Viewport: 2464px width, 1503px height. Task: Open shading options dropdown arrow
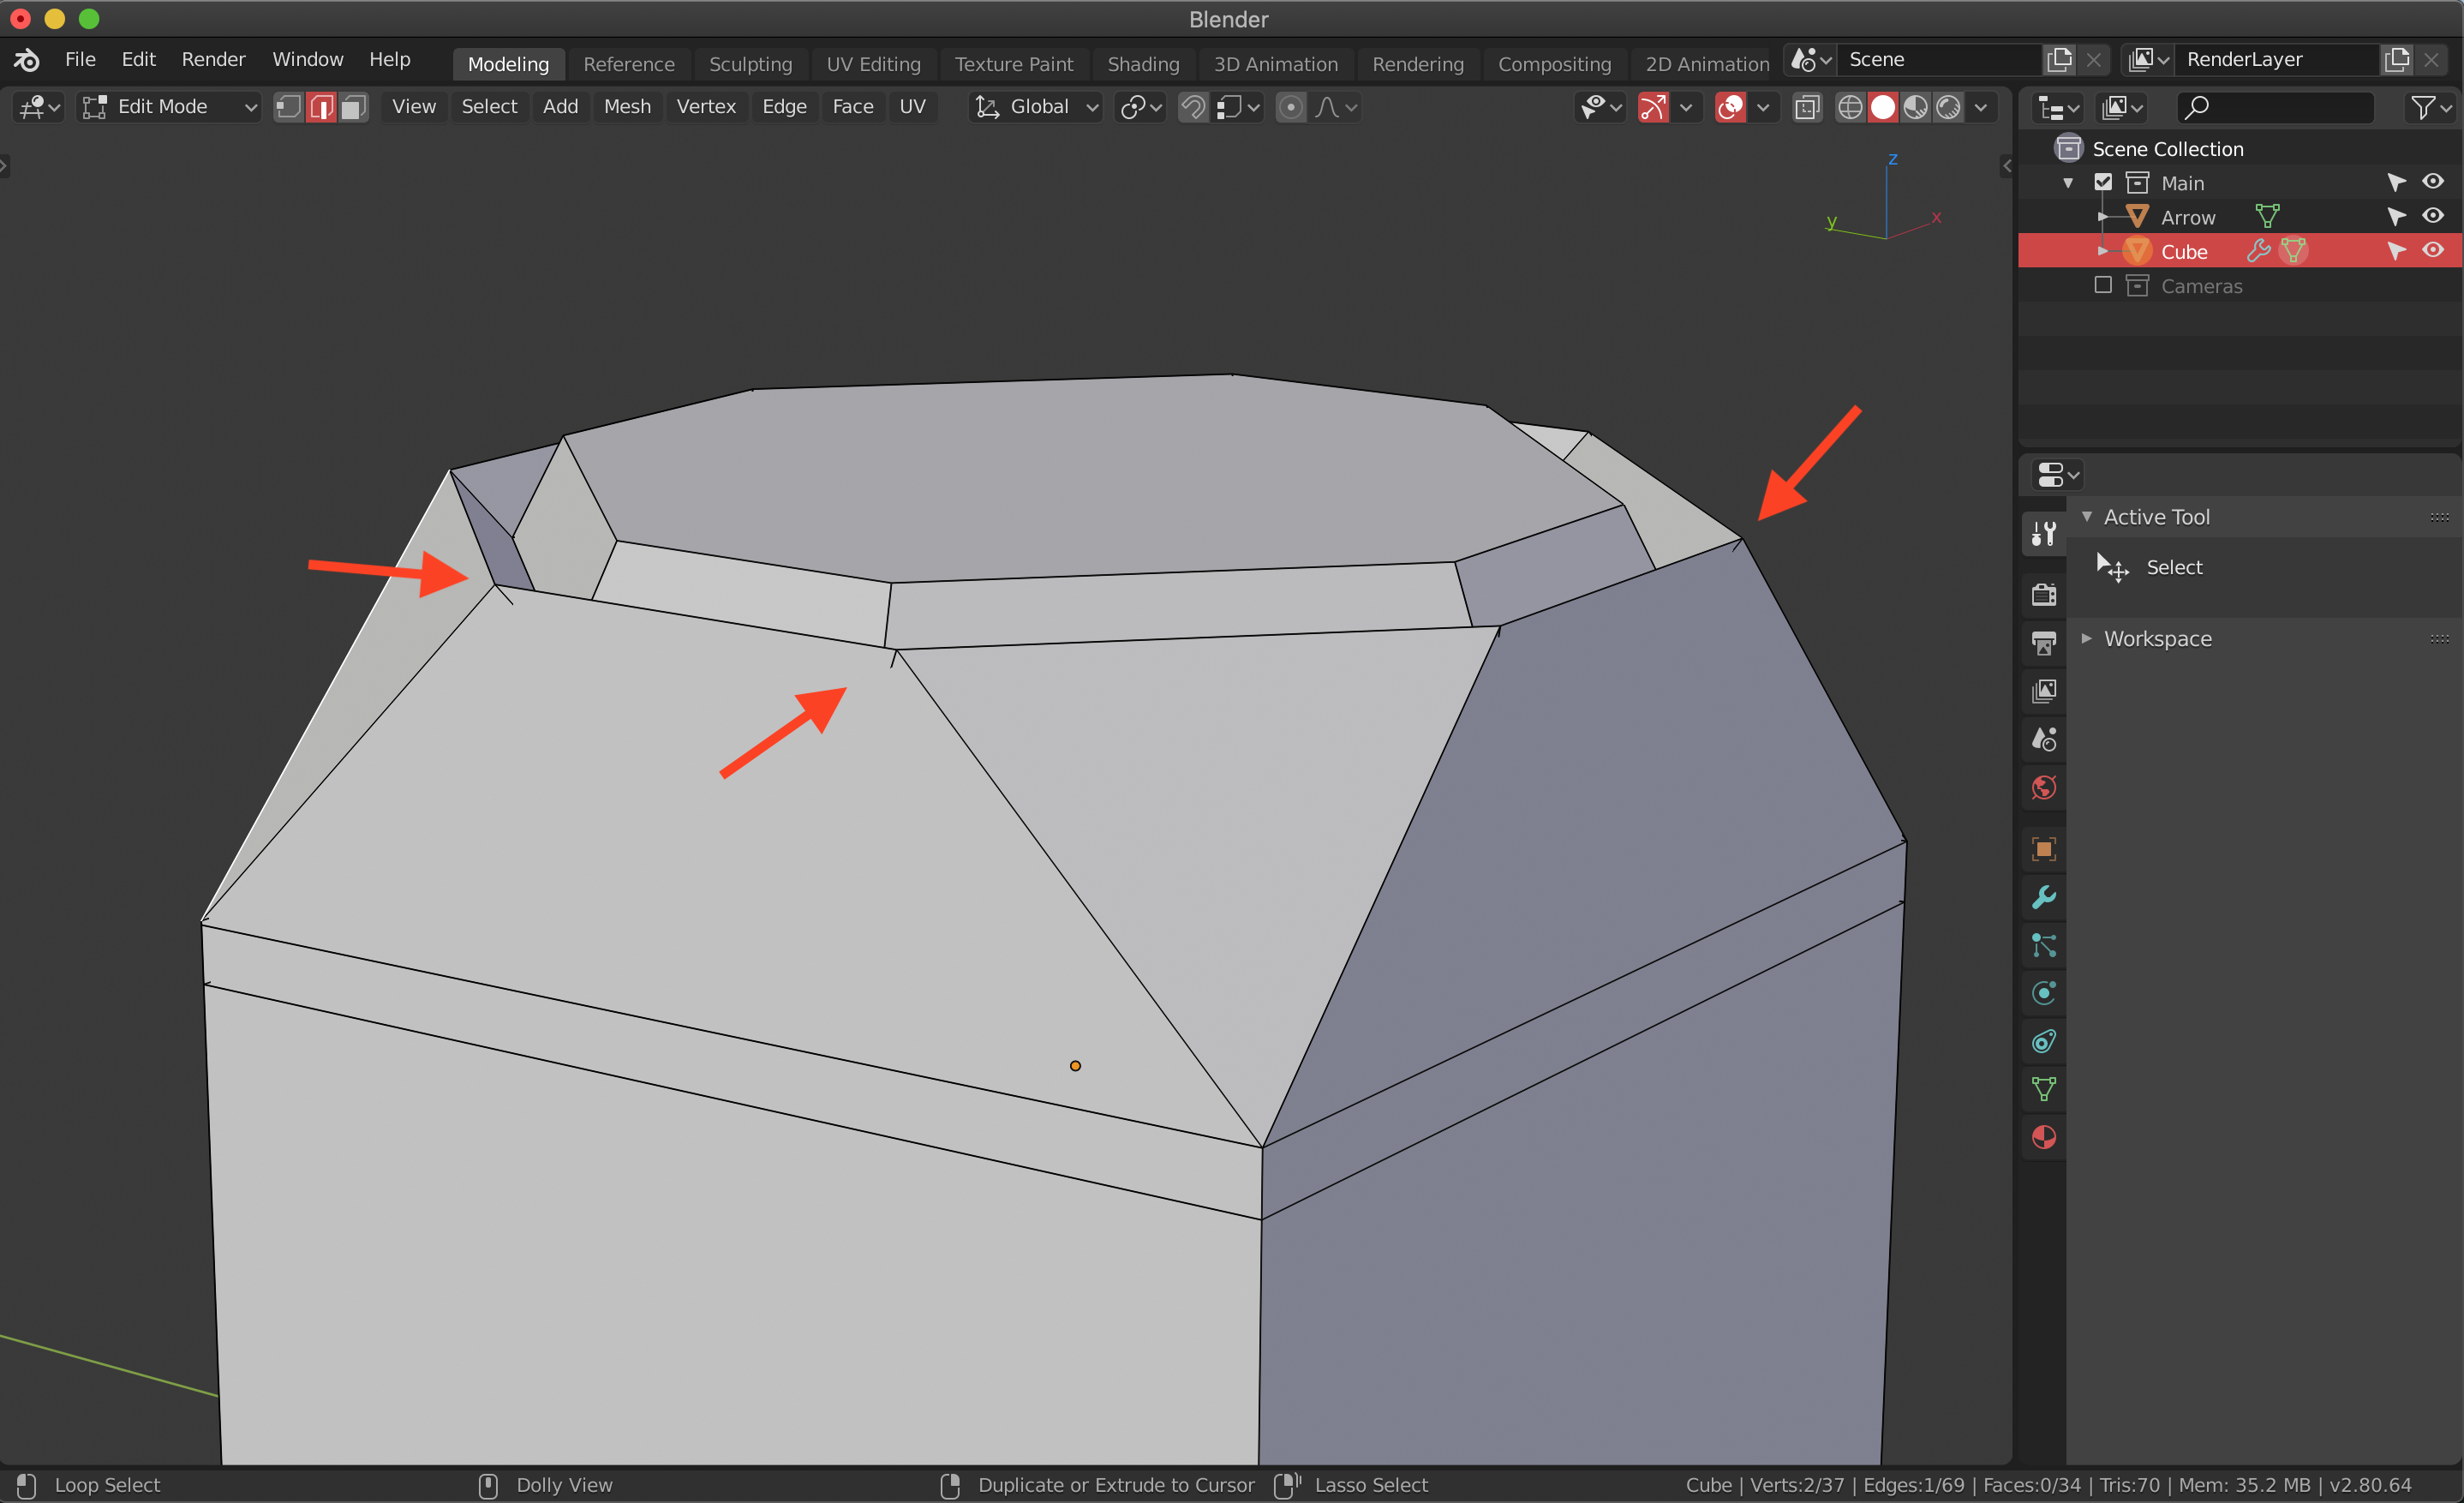point(1981,107)
